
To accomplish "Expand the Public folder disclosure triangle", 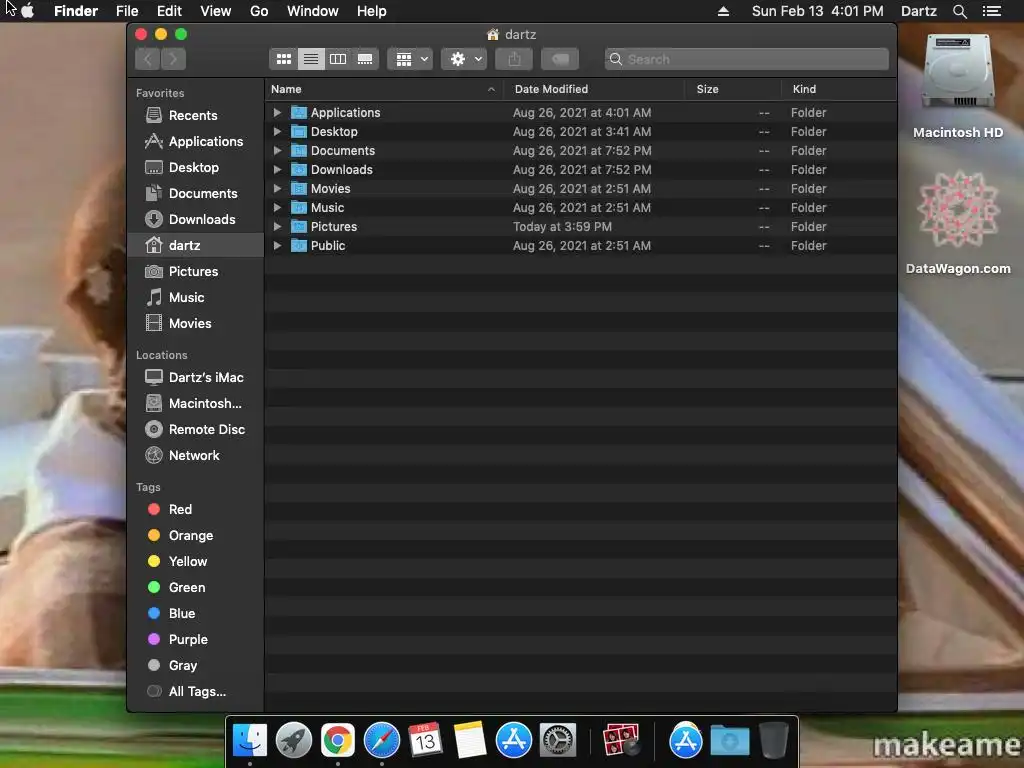I will [277, 246].
